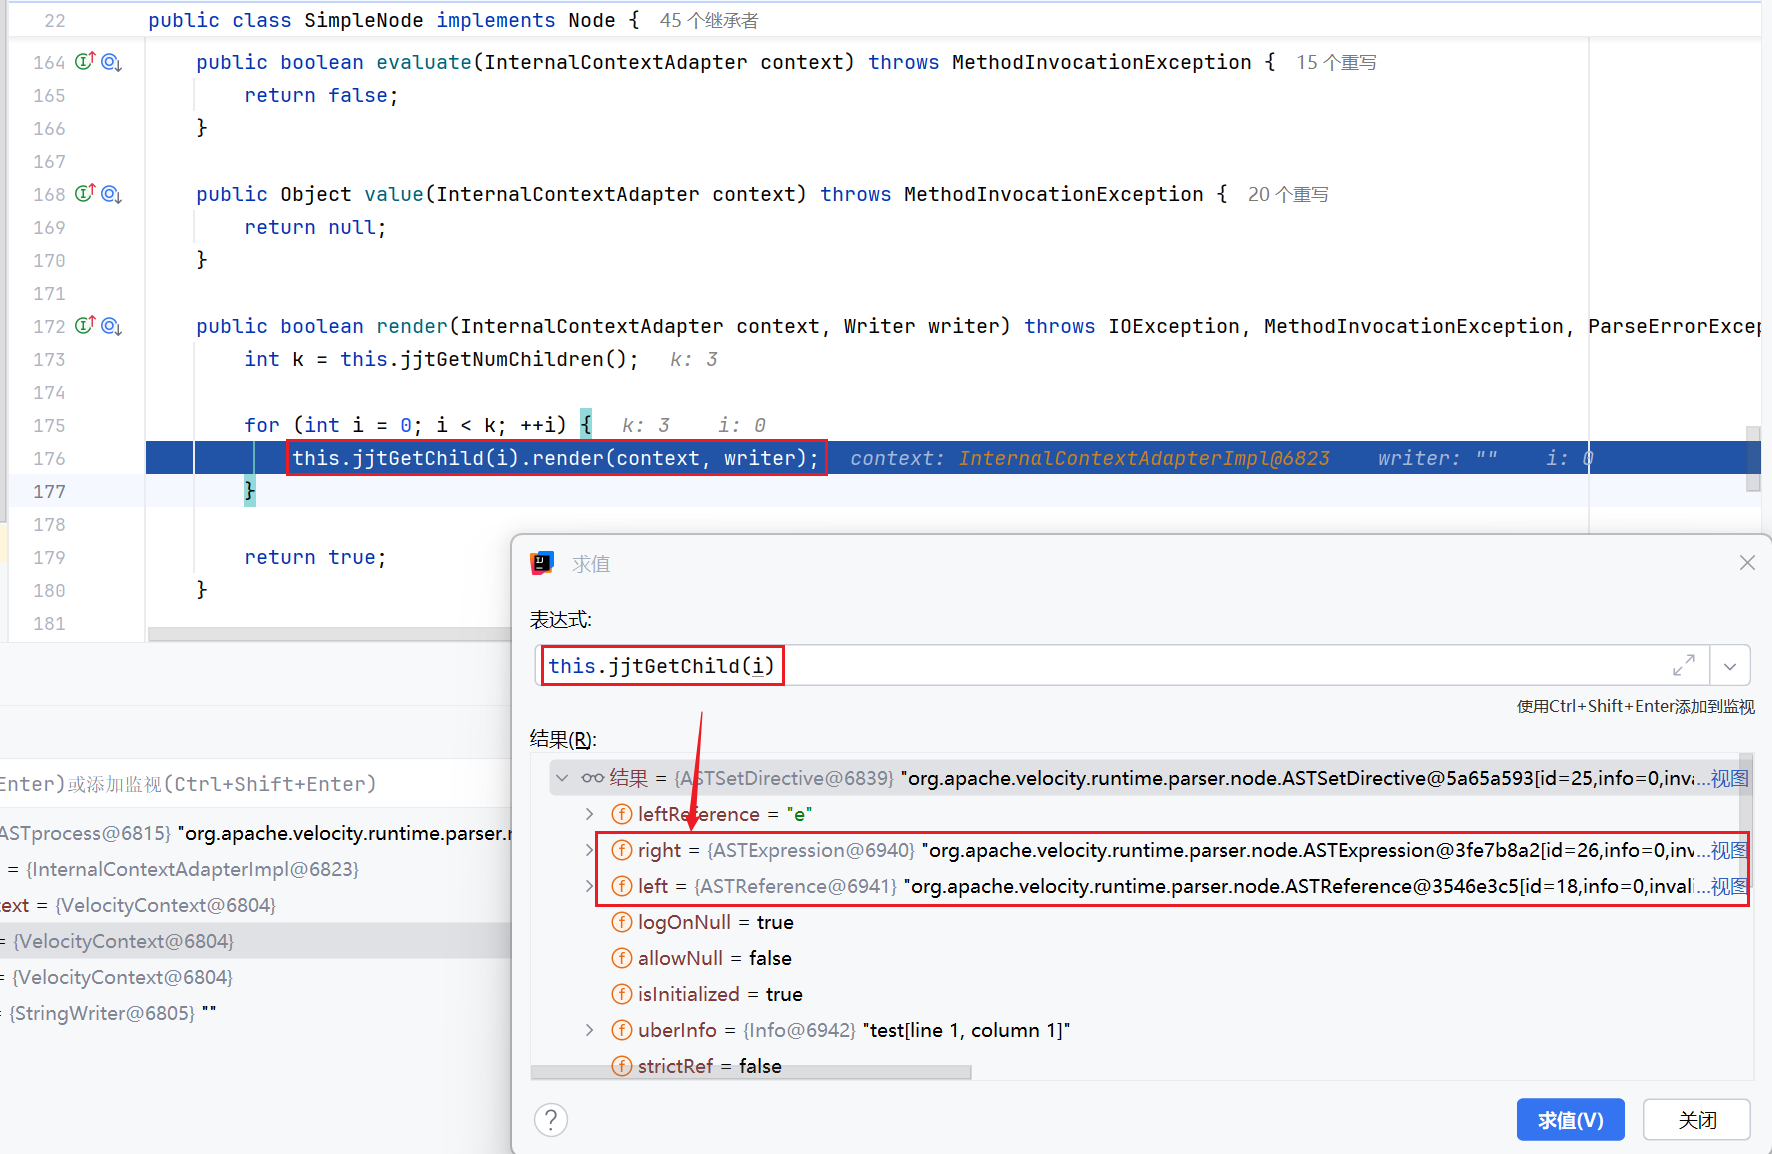This screenshot has height=1154, width=1772.
Task: Click field icon of right
Action: point(622,850)
